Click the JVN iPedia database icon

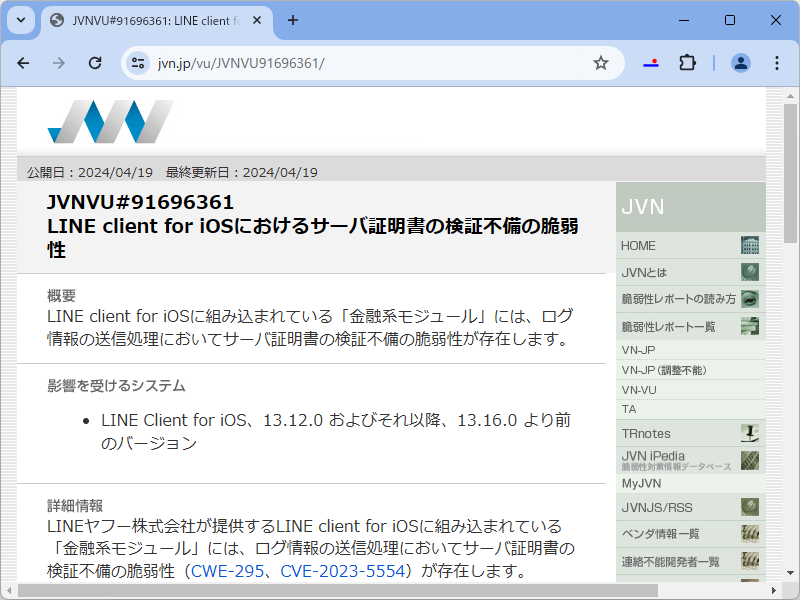click(x=748, y=459)
